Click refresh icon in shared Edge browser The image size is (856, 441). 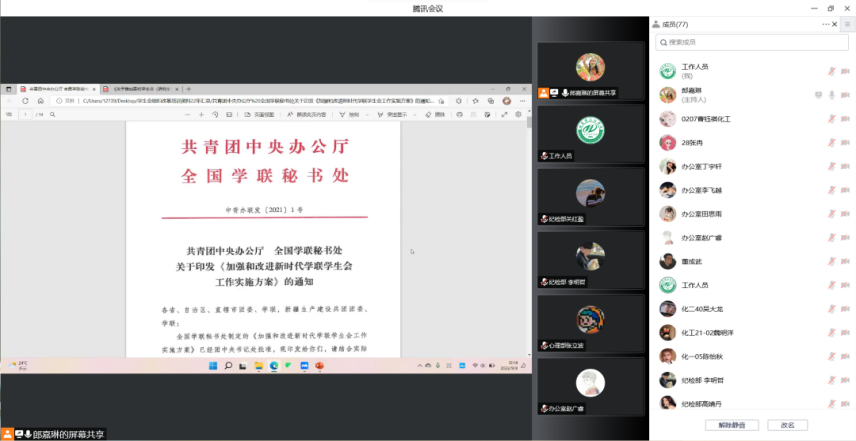pos(25,101)
